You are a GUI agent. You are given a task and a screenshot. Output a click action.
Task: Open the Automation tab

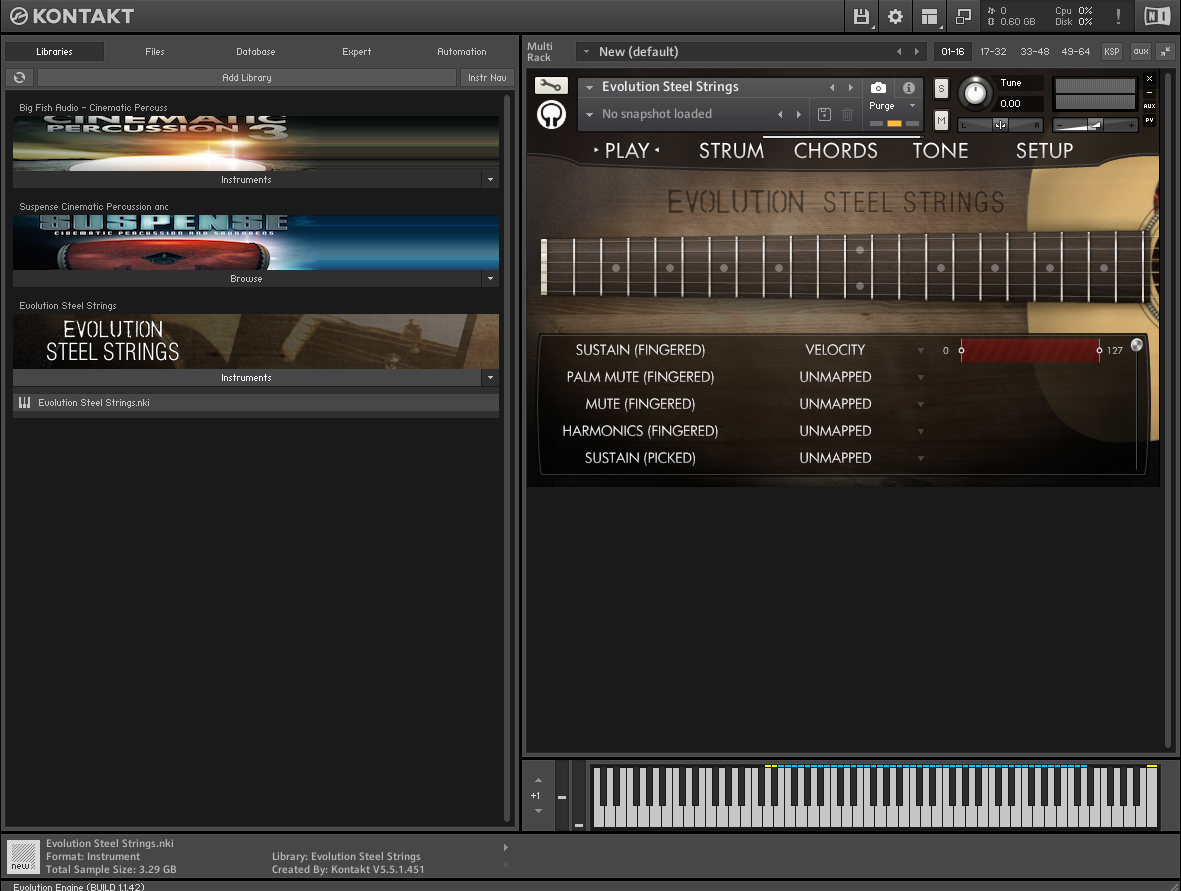pos(462,51)
